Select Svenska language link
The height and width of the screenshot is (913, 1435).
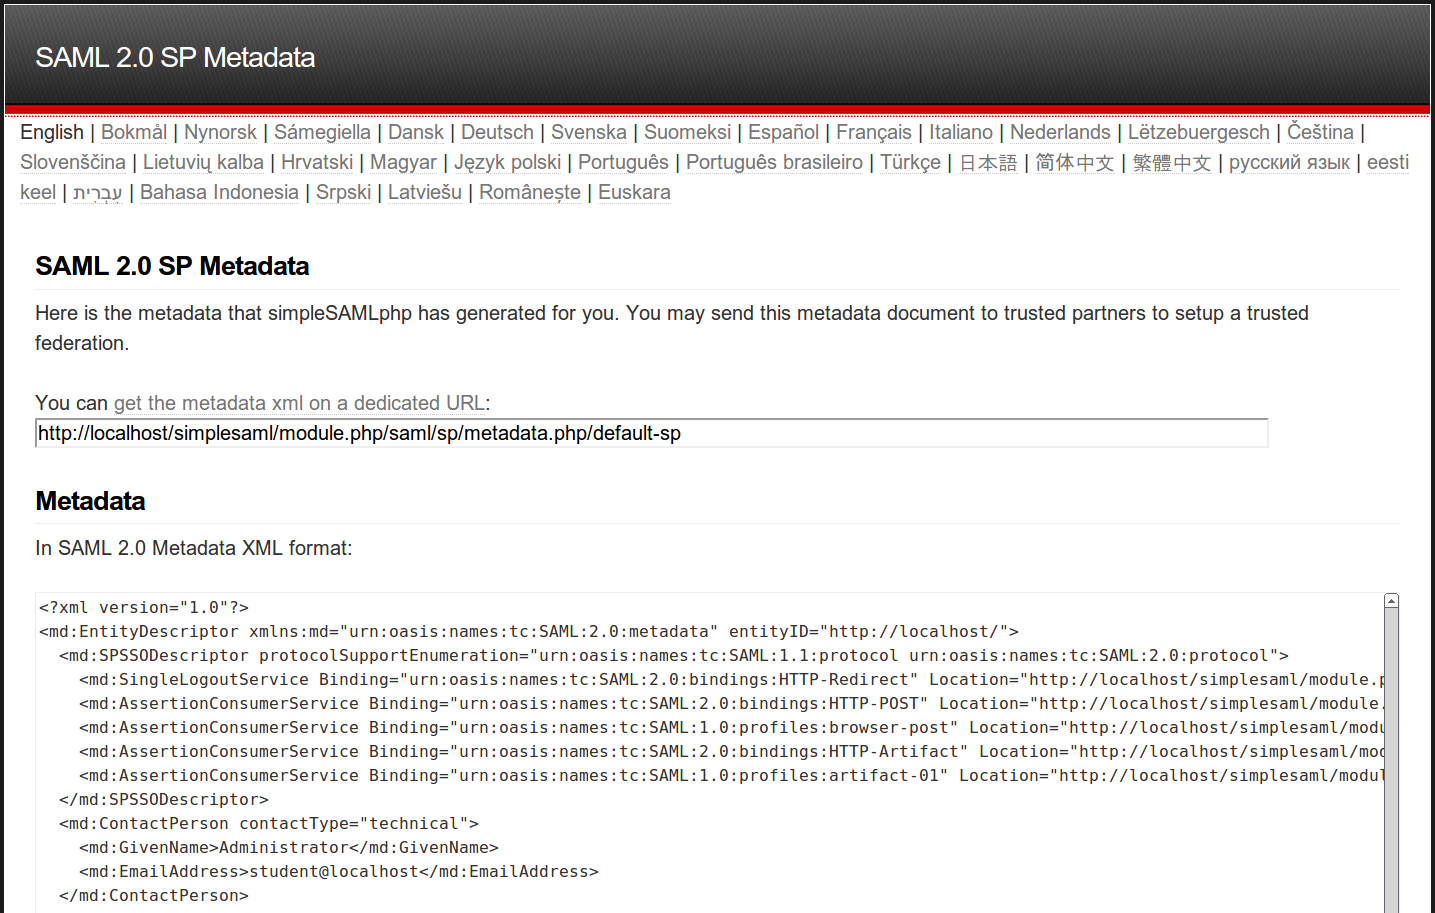(589, 132)
